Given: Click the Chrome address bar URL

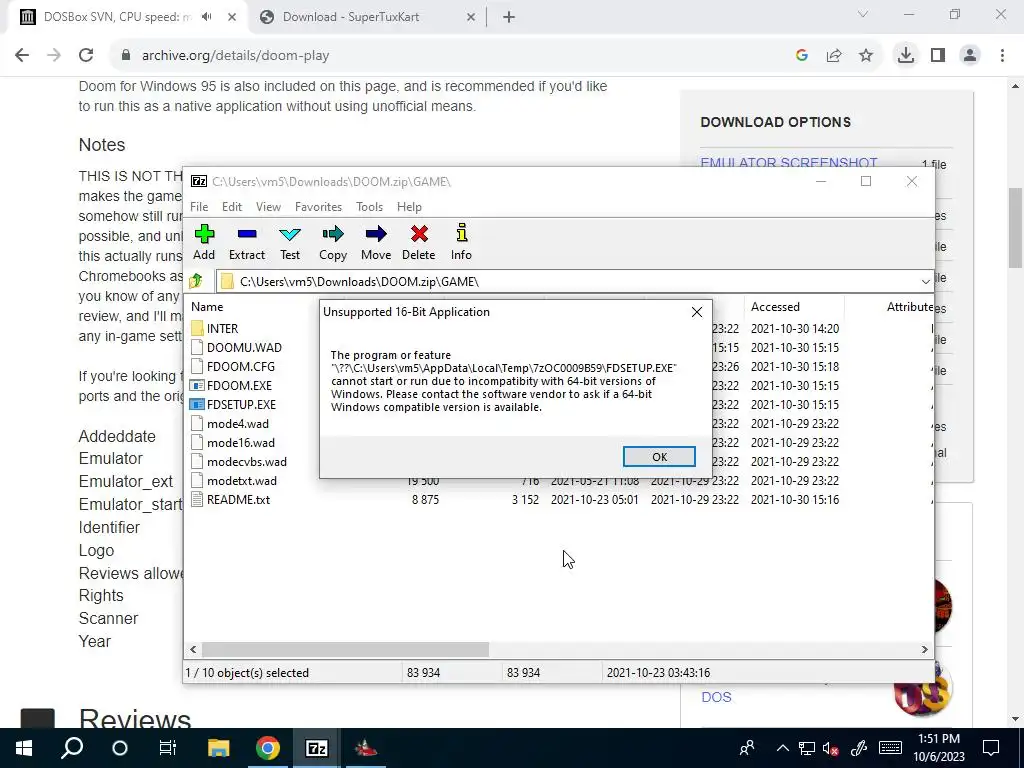Looking at the screenshot, I should [235, 56].
